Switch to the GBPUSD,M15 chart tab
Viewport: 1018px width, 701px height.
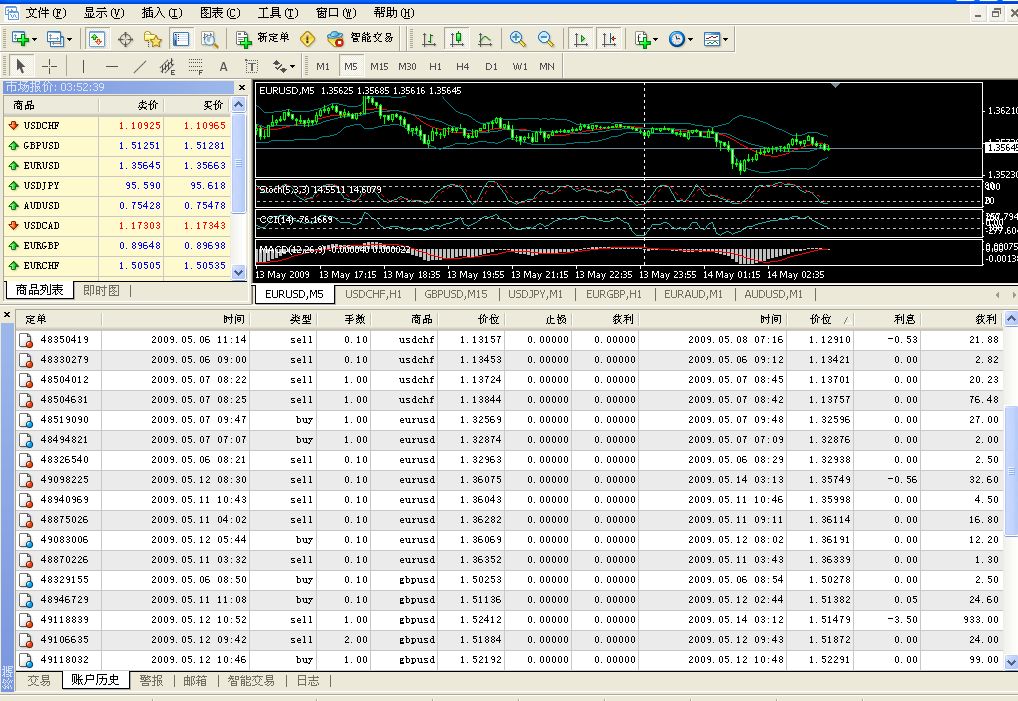456,294
